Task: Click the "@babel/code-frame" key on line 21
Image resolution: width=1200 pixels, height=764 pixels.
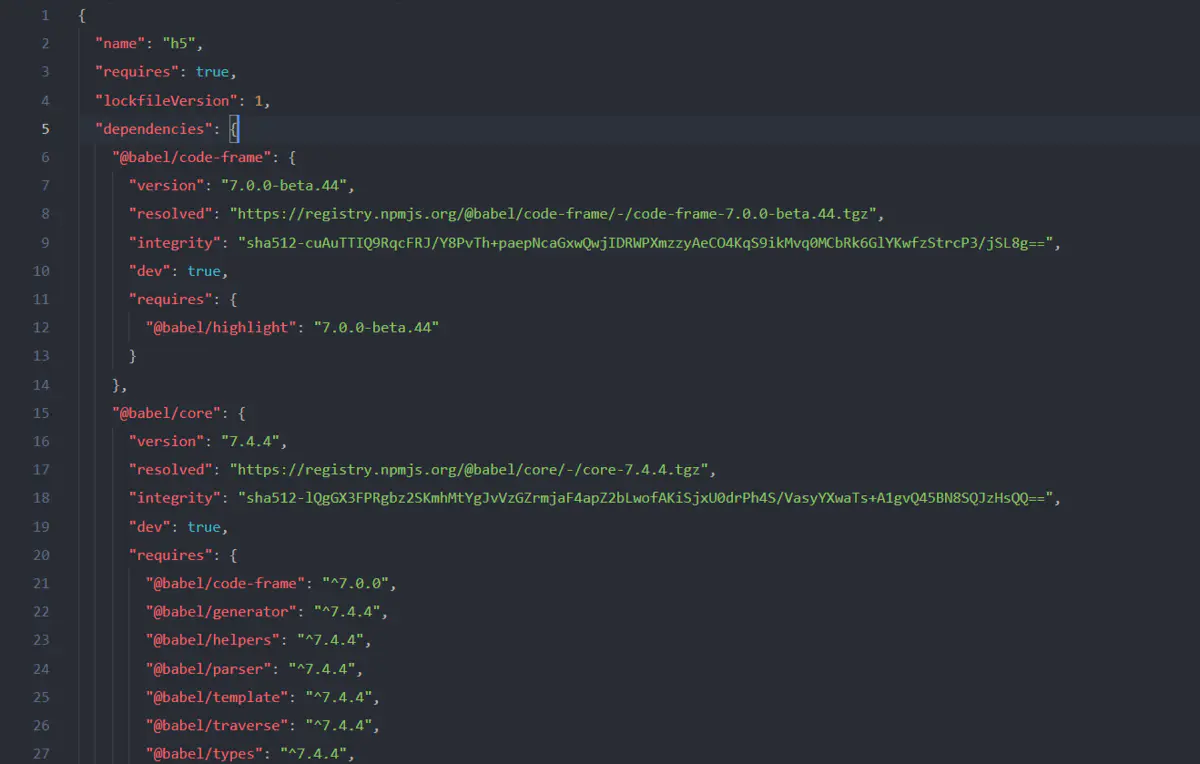Action: tap(225, 583)
